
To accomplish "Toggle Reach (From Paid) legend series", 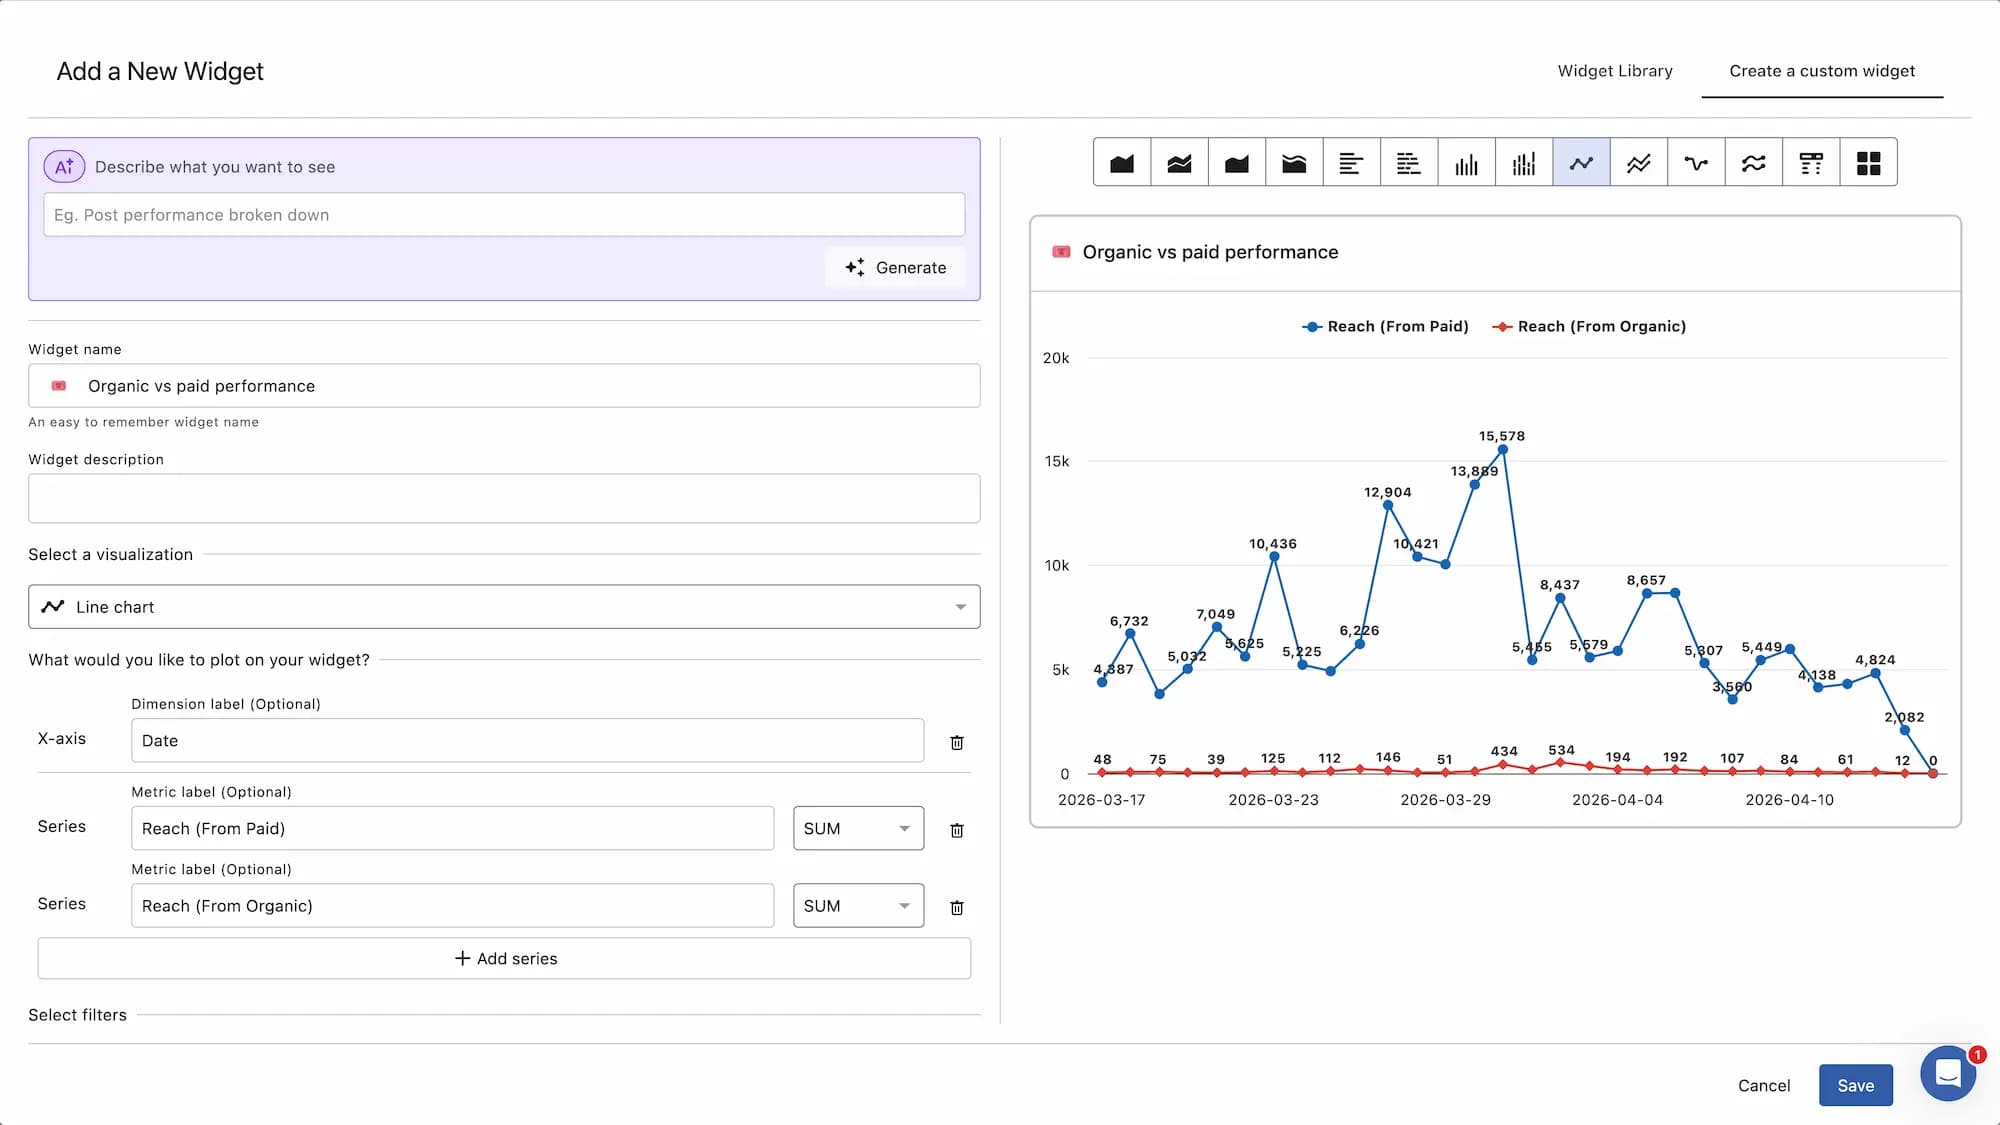I will pyautogui.click(x=1385, y=327).
